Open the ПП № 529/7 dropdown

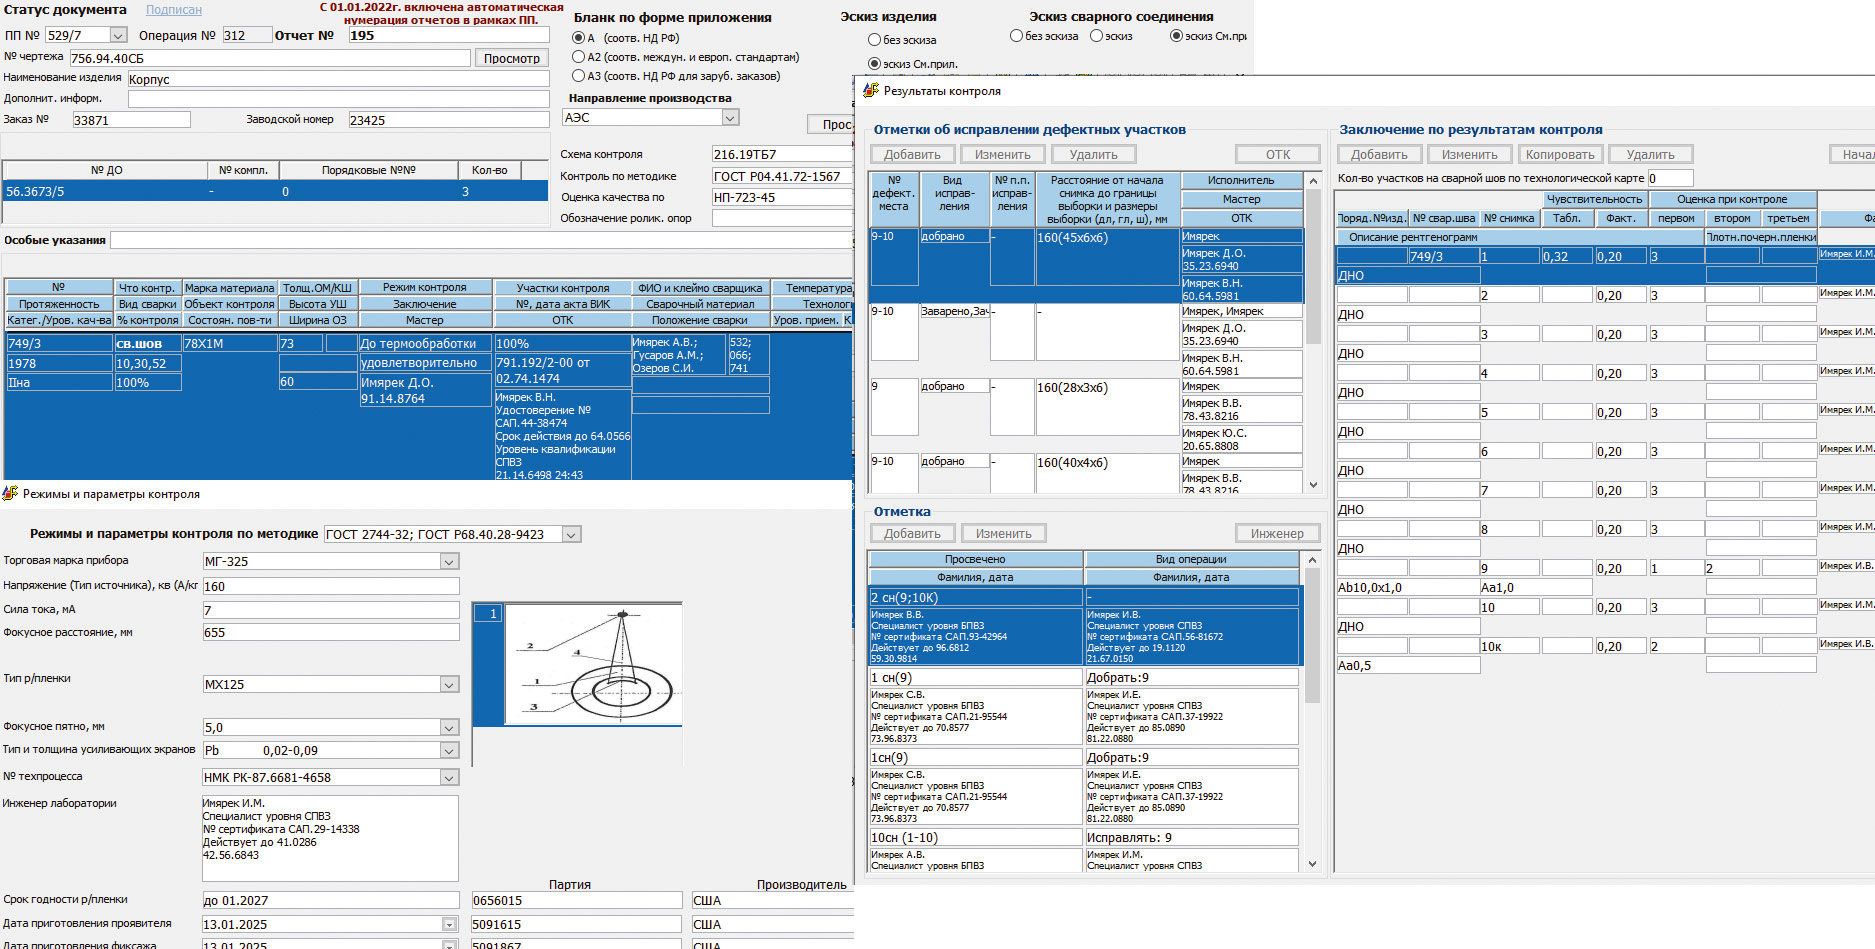[118, 36]
